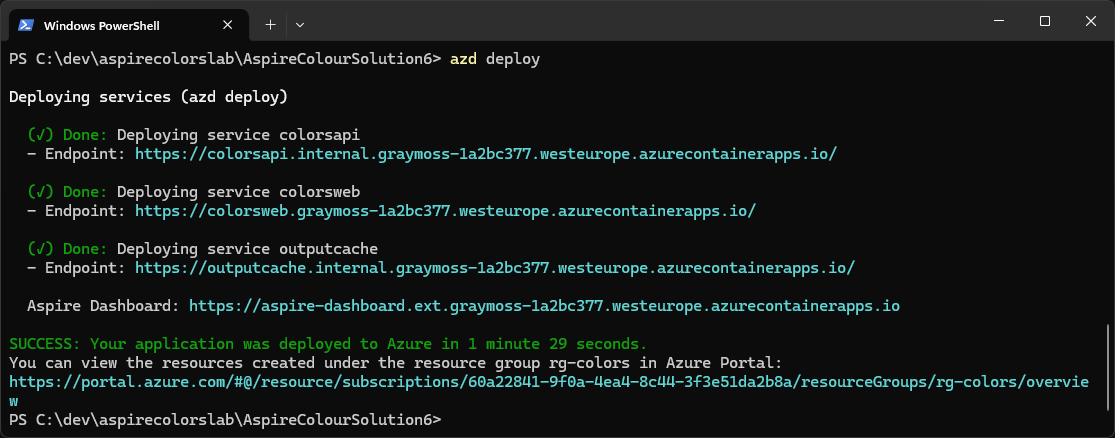Open the Aspire Dashboard URL
1115x438 pixels.
click(544, 306)
